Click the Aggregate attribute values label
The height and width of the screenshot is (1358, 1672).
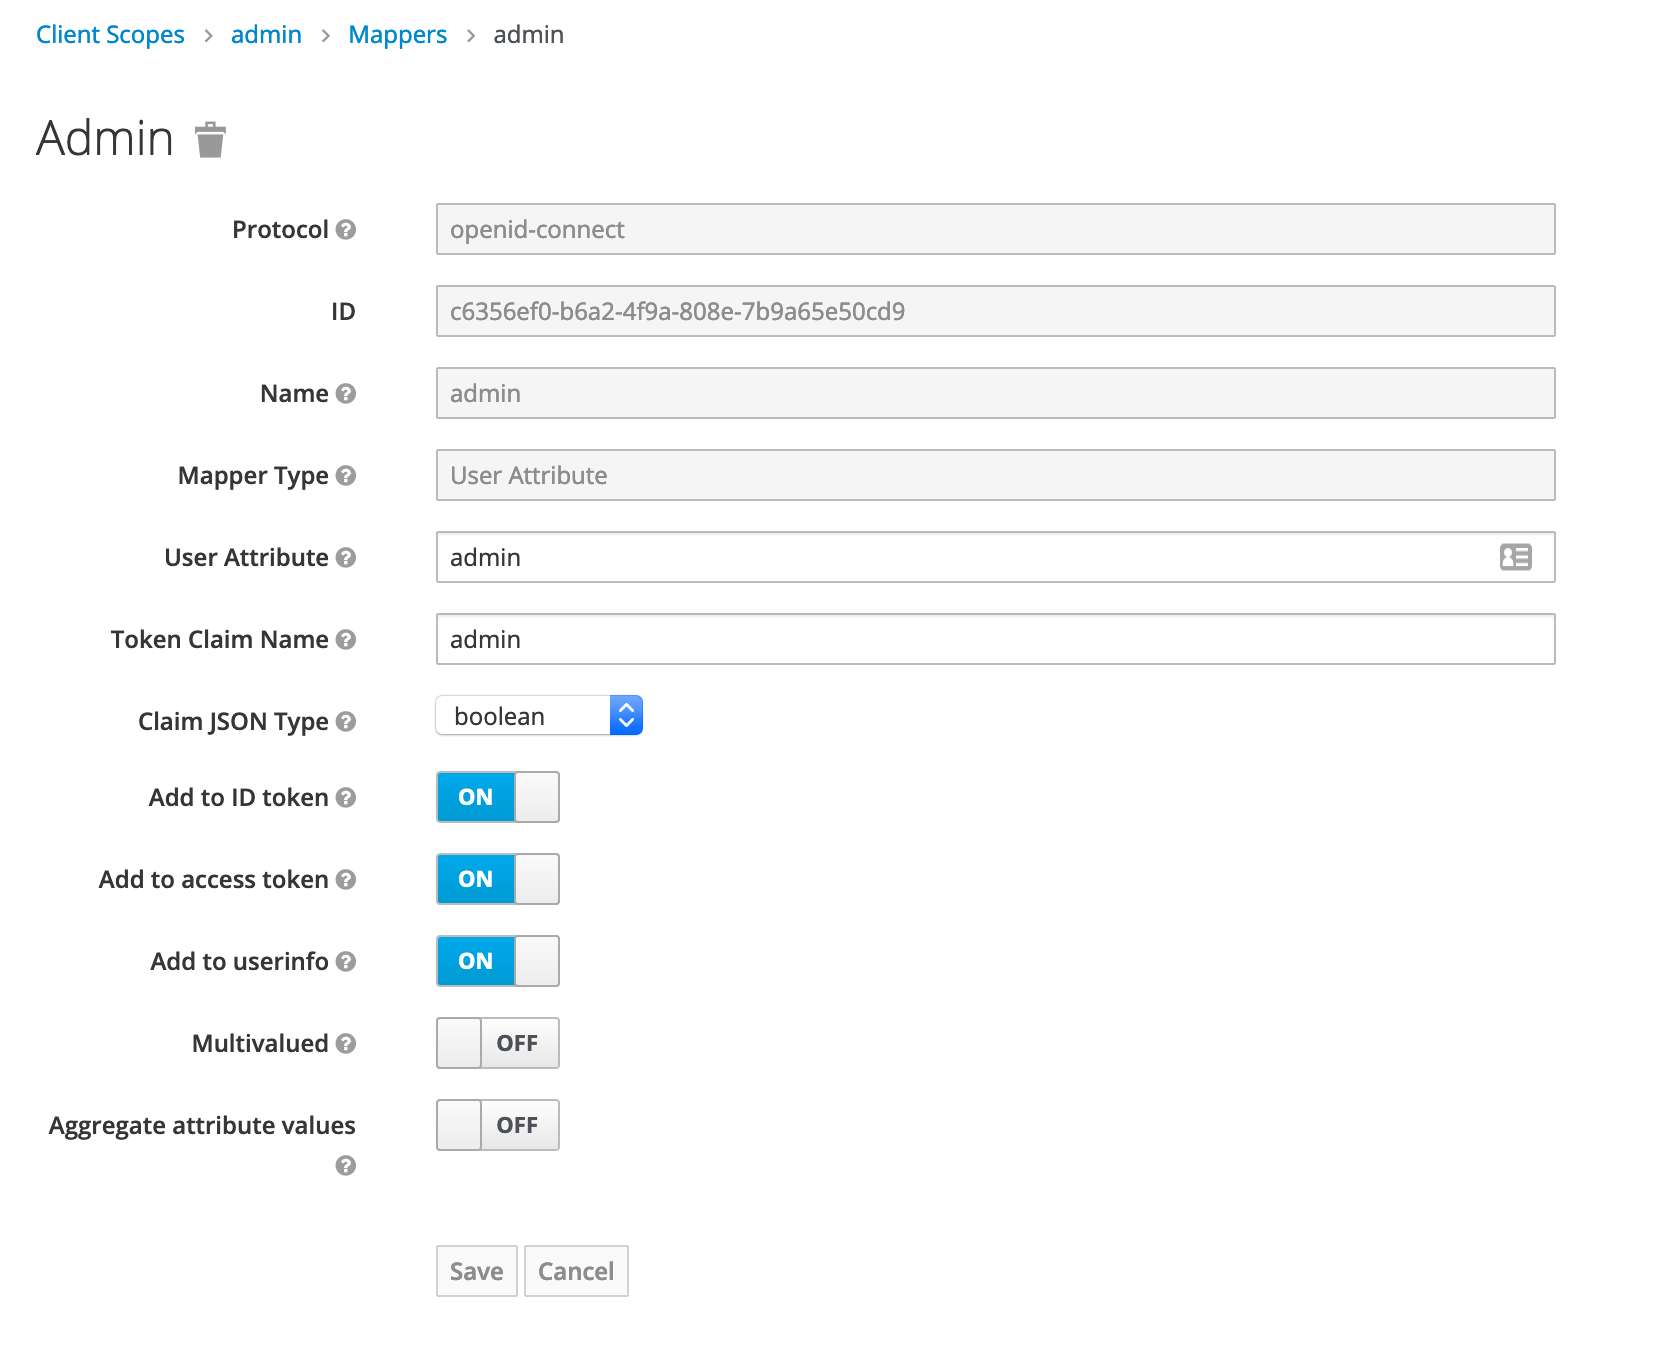(x=202, y=1126)
